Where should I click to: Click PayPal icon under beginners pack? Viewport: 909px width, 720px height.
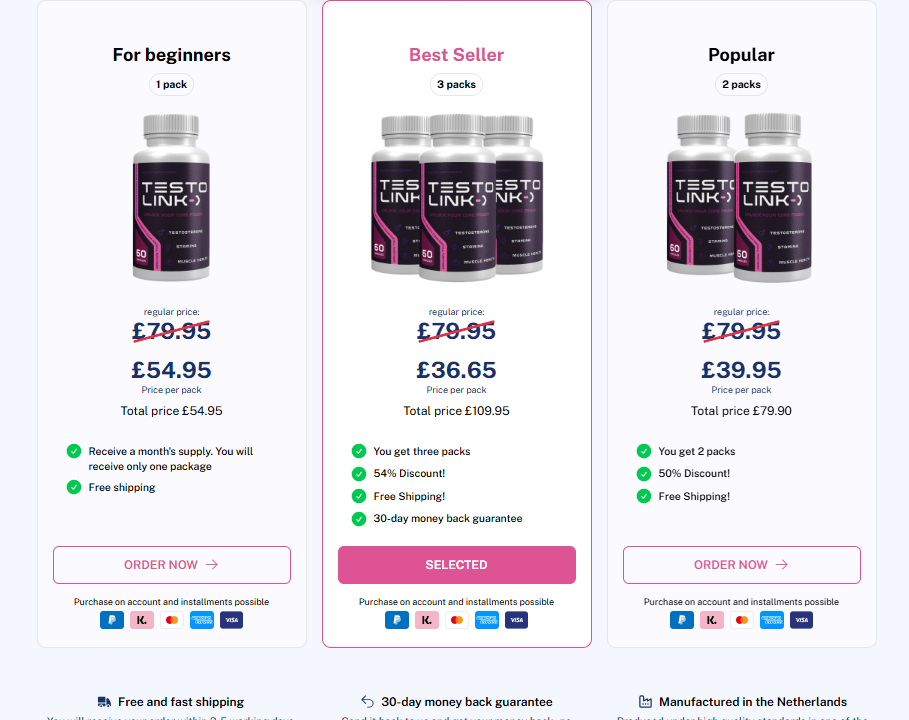(x=112, y=620)
